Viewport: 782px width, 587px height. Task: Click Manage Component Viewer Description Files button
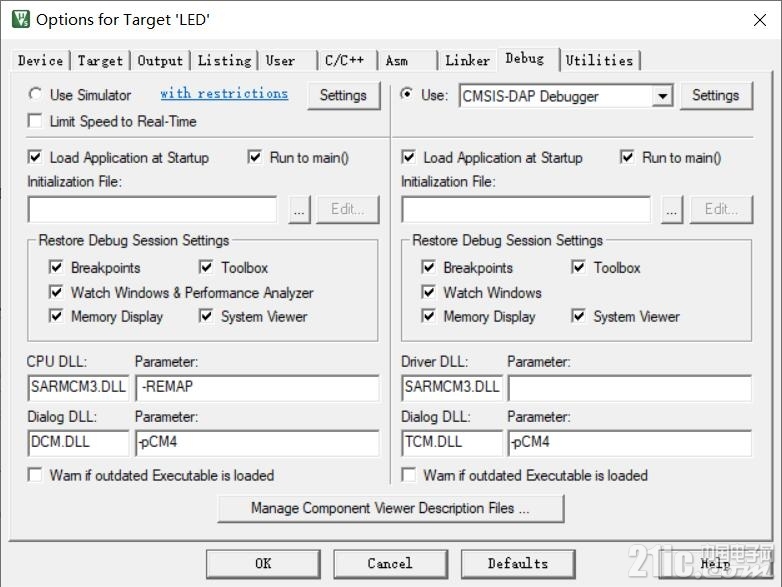click(x=391, y=508)
